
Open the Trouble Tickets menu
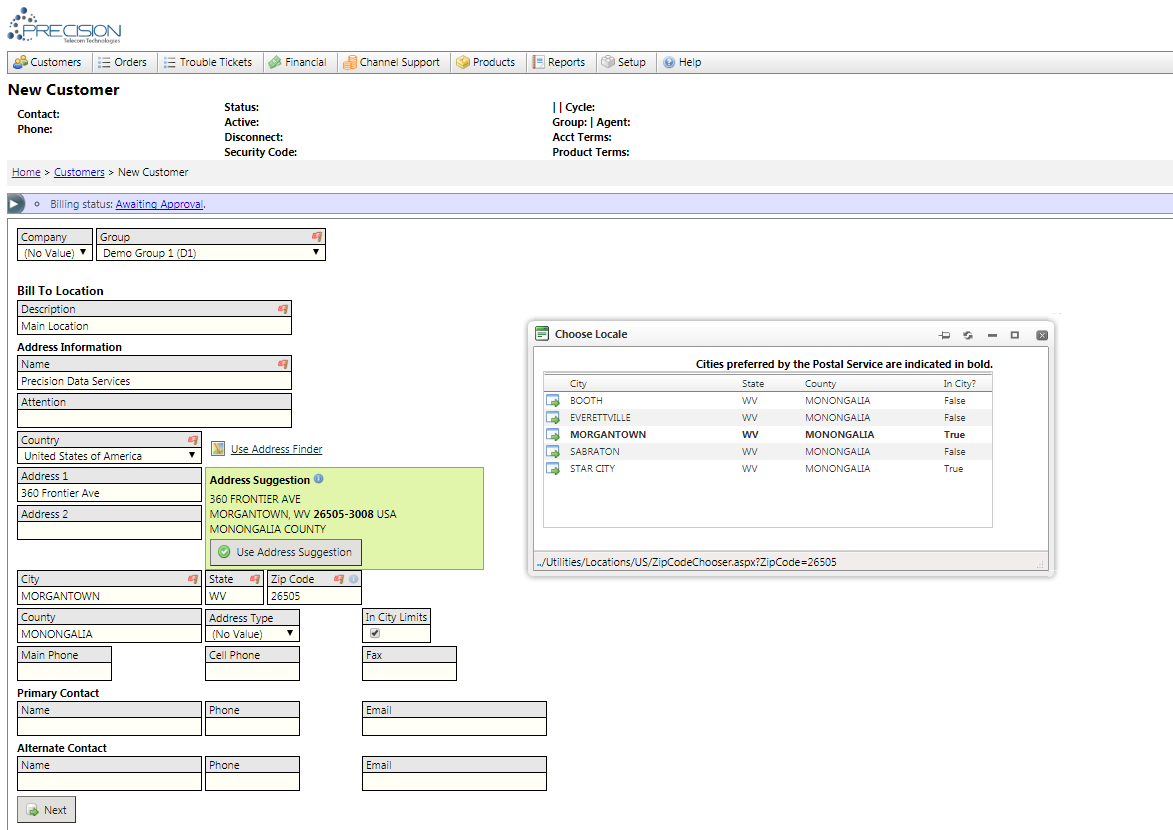tap(208, 62)
